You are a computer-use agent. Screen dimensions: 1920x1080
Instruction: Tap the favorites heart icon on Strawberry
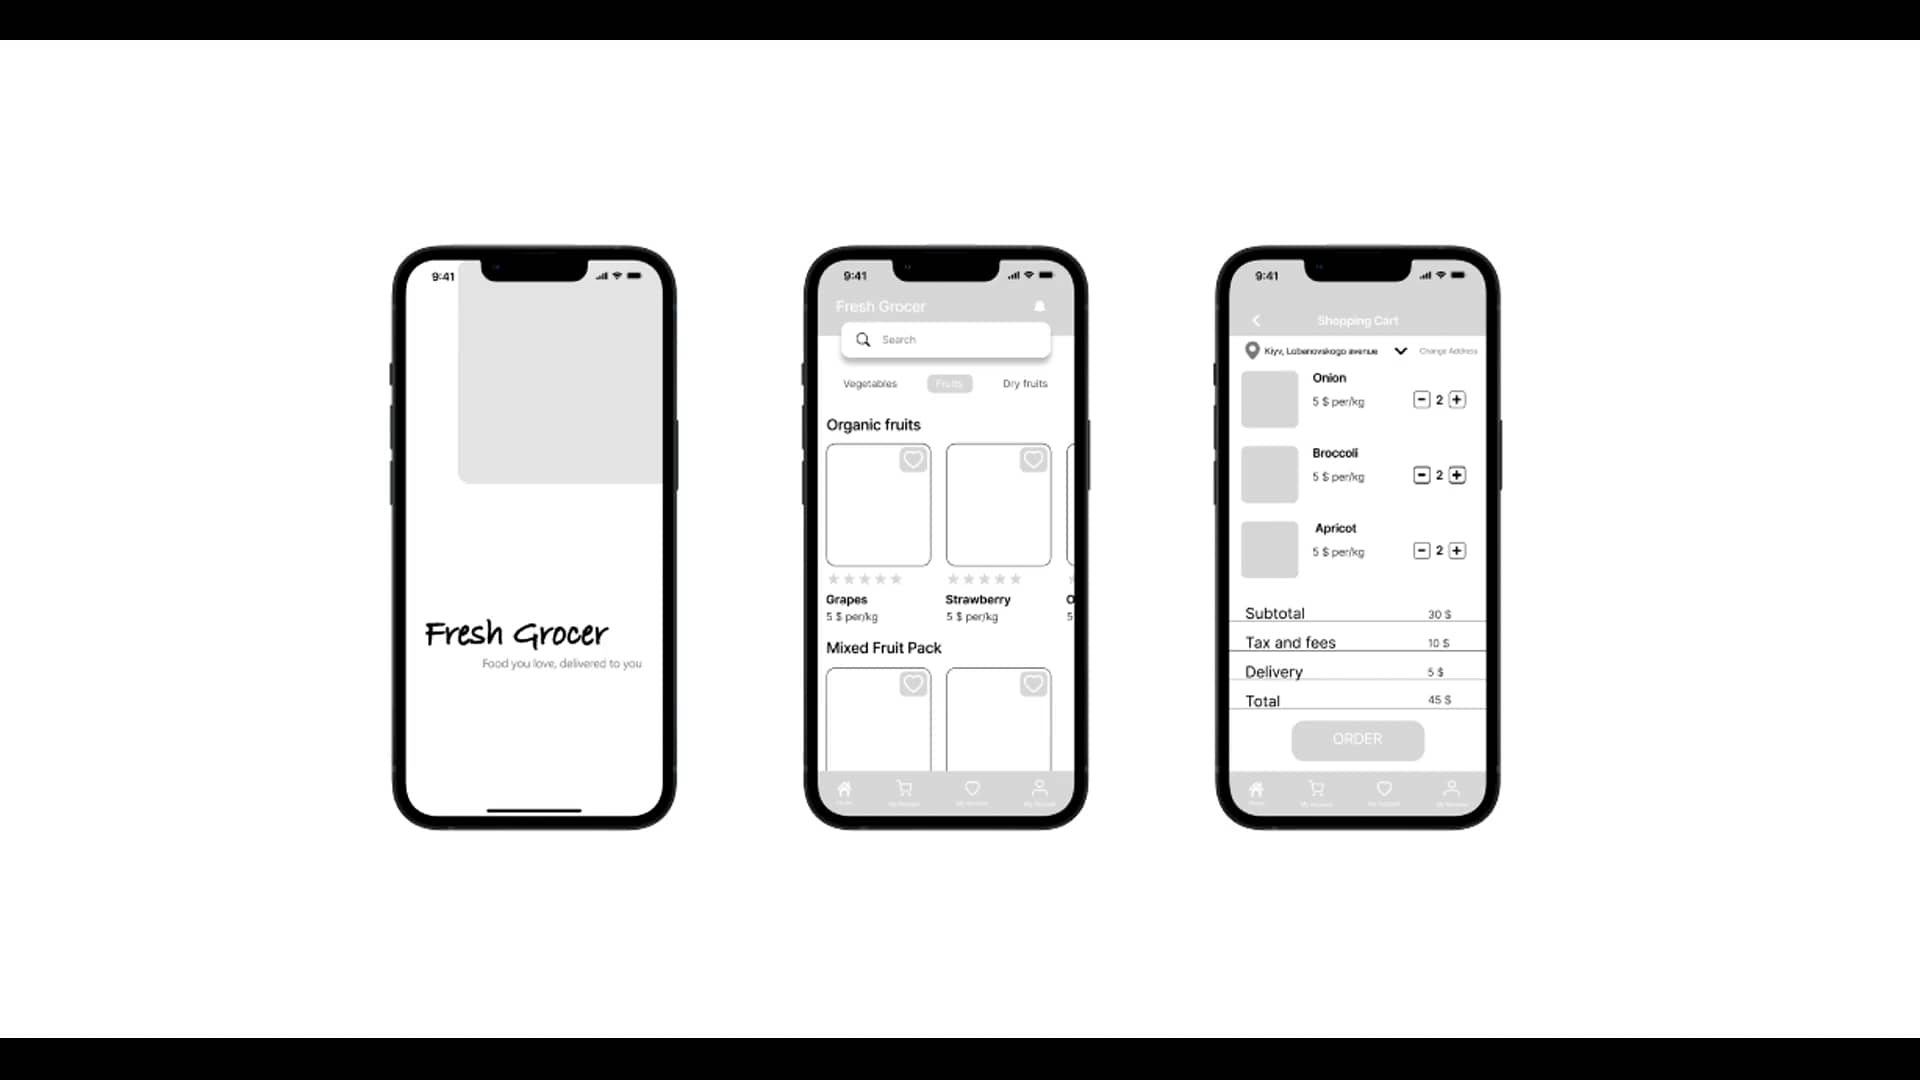pos(1034,460)
